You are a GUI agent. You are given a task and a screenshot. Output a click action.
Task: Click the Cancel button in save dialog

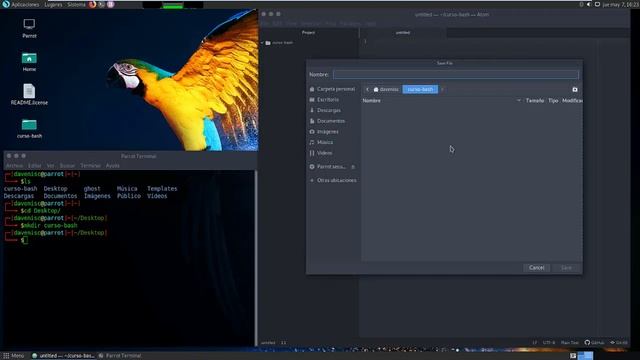coord(536,268)
